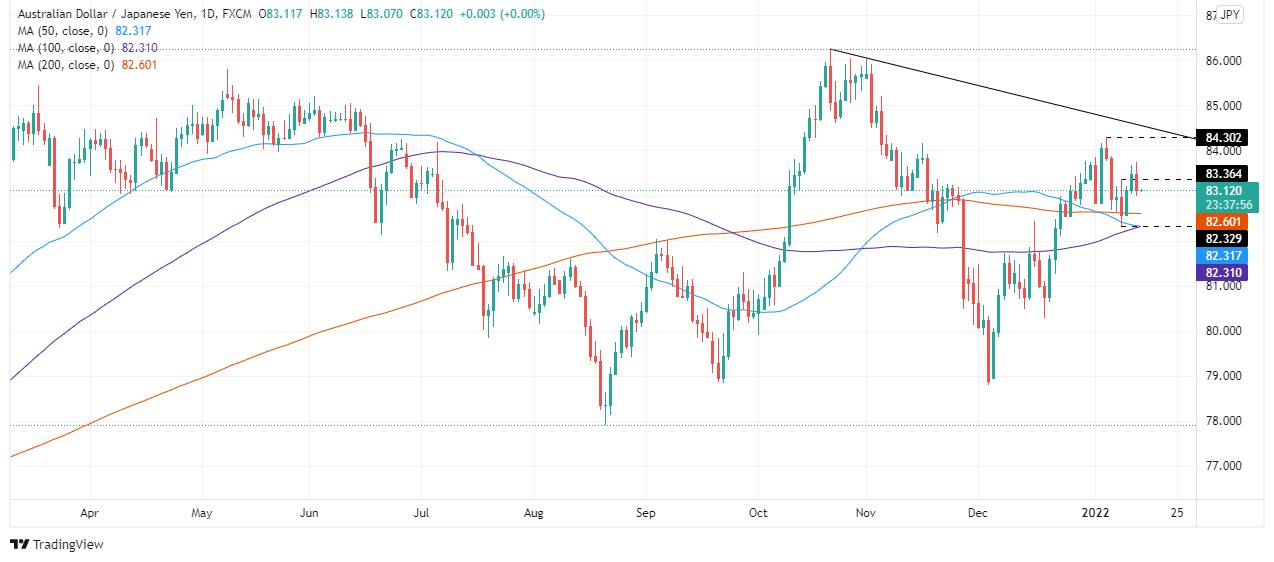Select the Oct label on time axis
The height and width of the screenshot is (562, 1274).
[758, 513]
